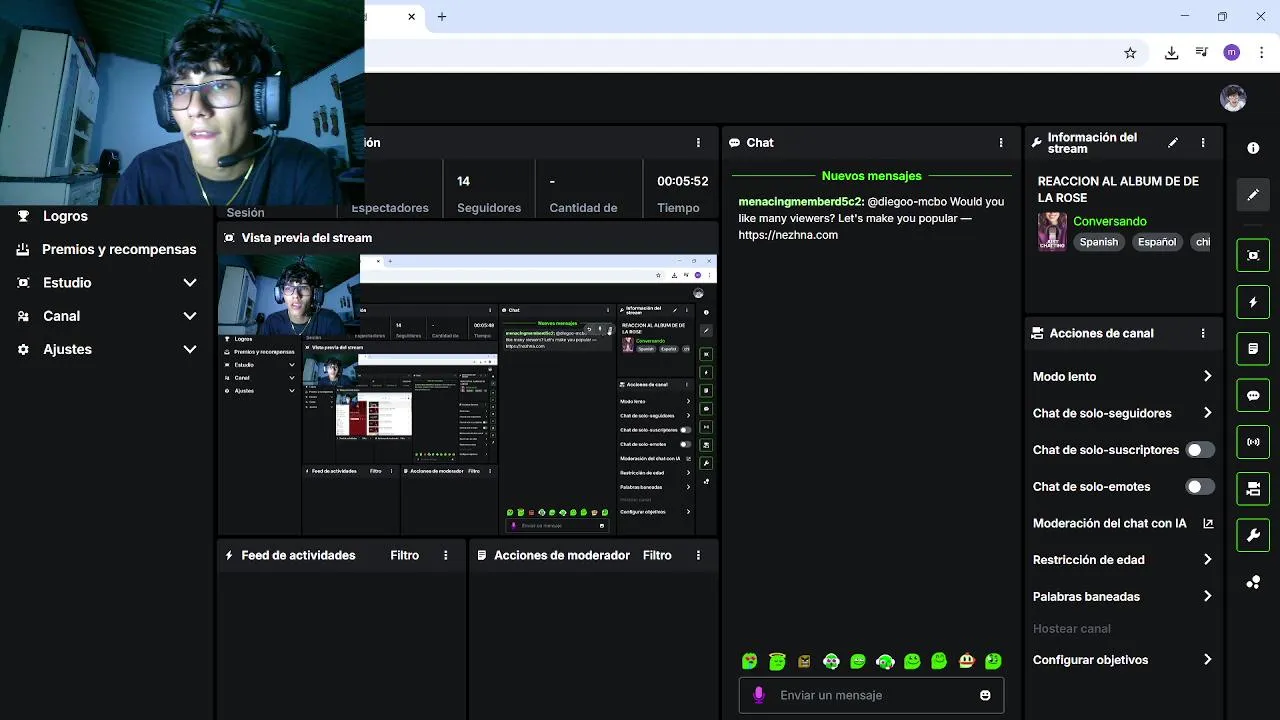Screen dimensions: 1280x720
Task: Open Chat de solo-seguidores options
Action: click(1122, 413)
